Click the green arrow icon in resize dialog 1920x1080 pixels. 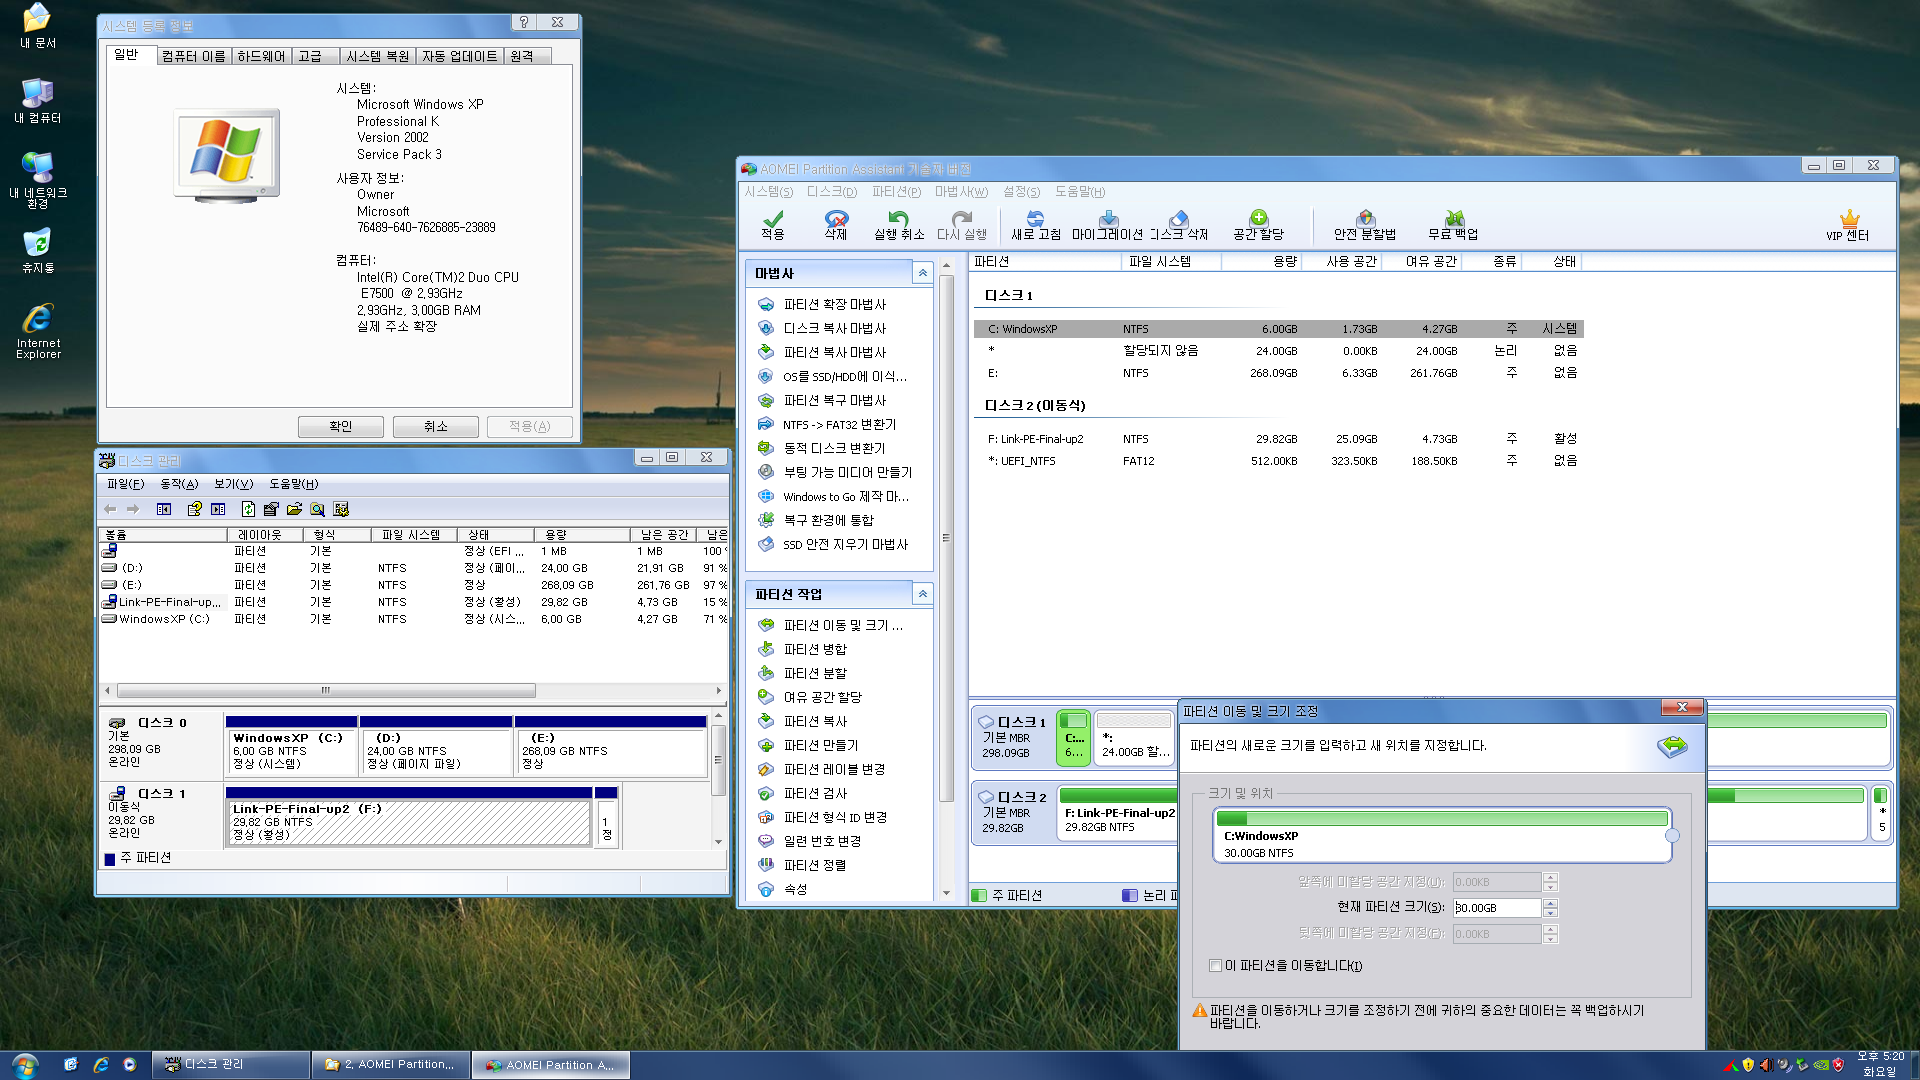point(1672,746)
